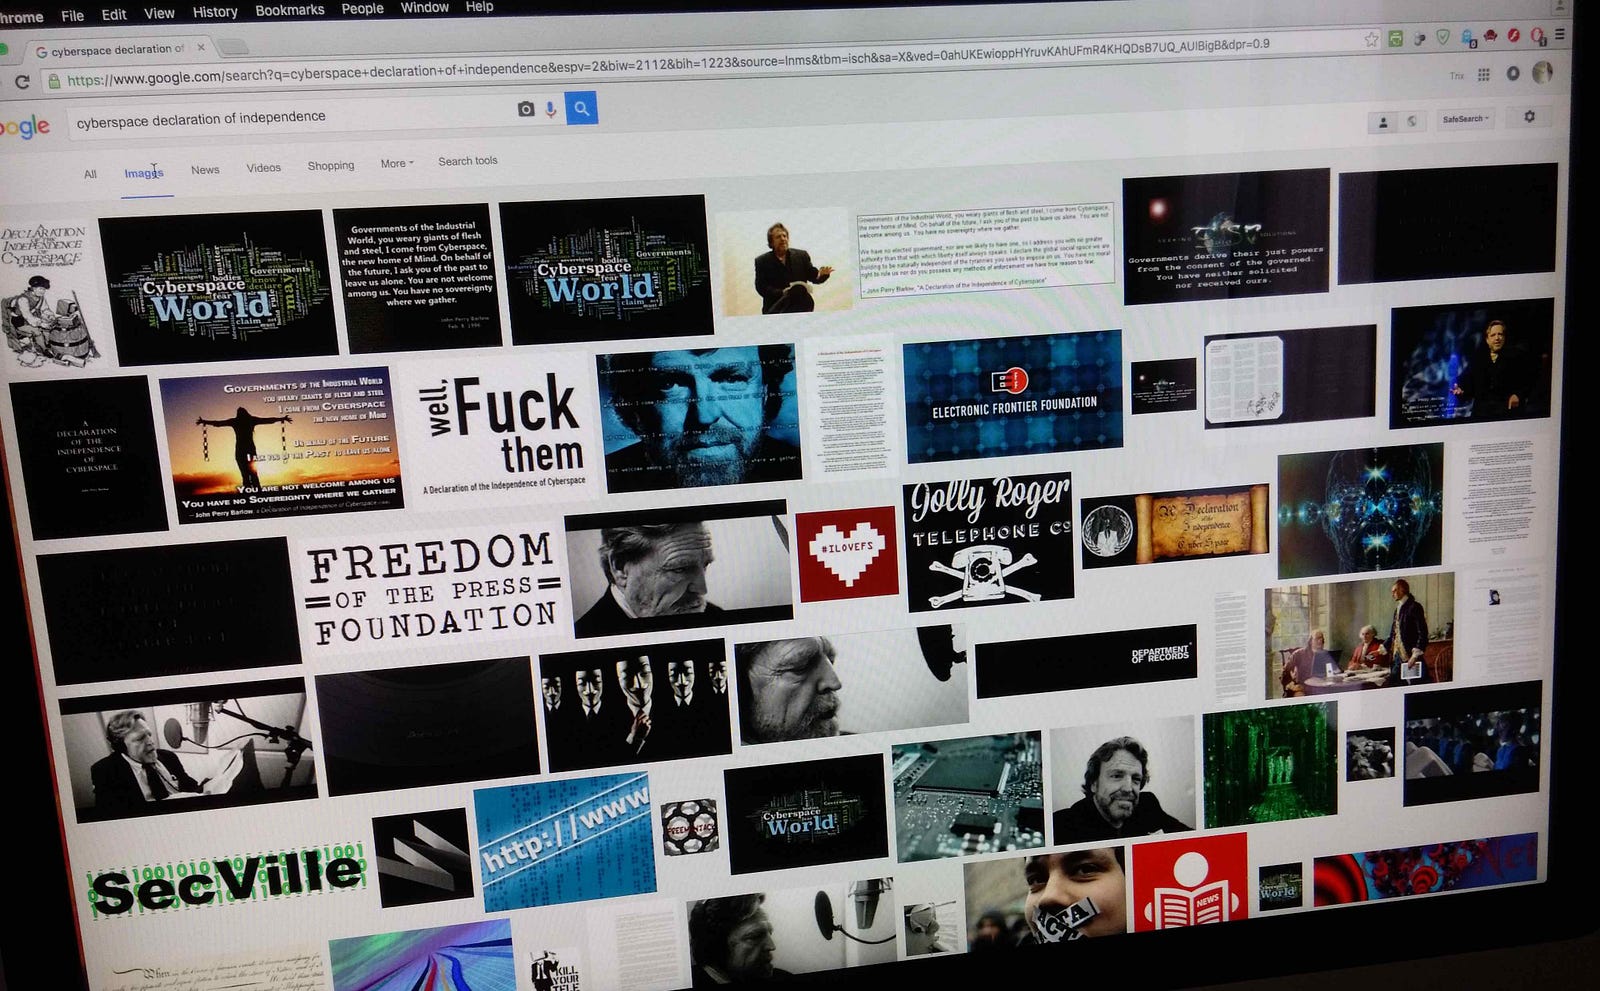Viewport: 1600px width, 991px height.
Task: Select global results globe icon
Action: (1411, 121)
